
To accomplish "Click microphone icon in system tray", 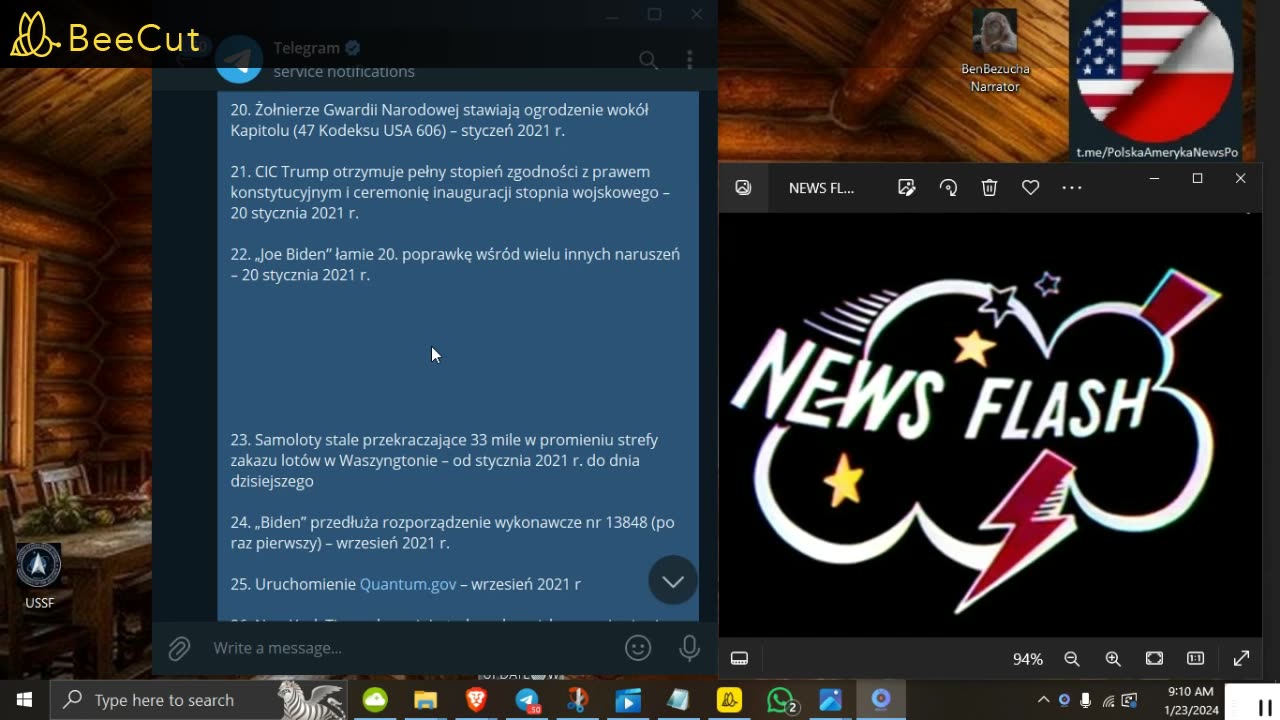I will coord(1086,700).
